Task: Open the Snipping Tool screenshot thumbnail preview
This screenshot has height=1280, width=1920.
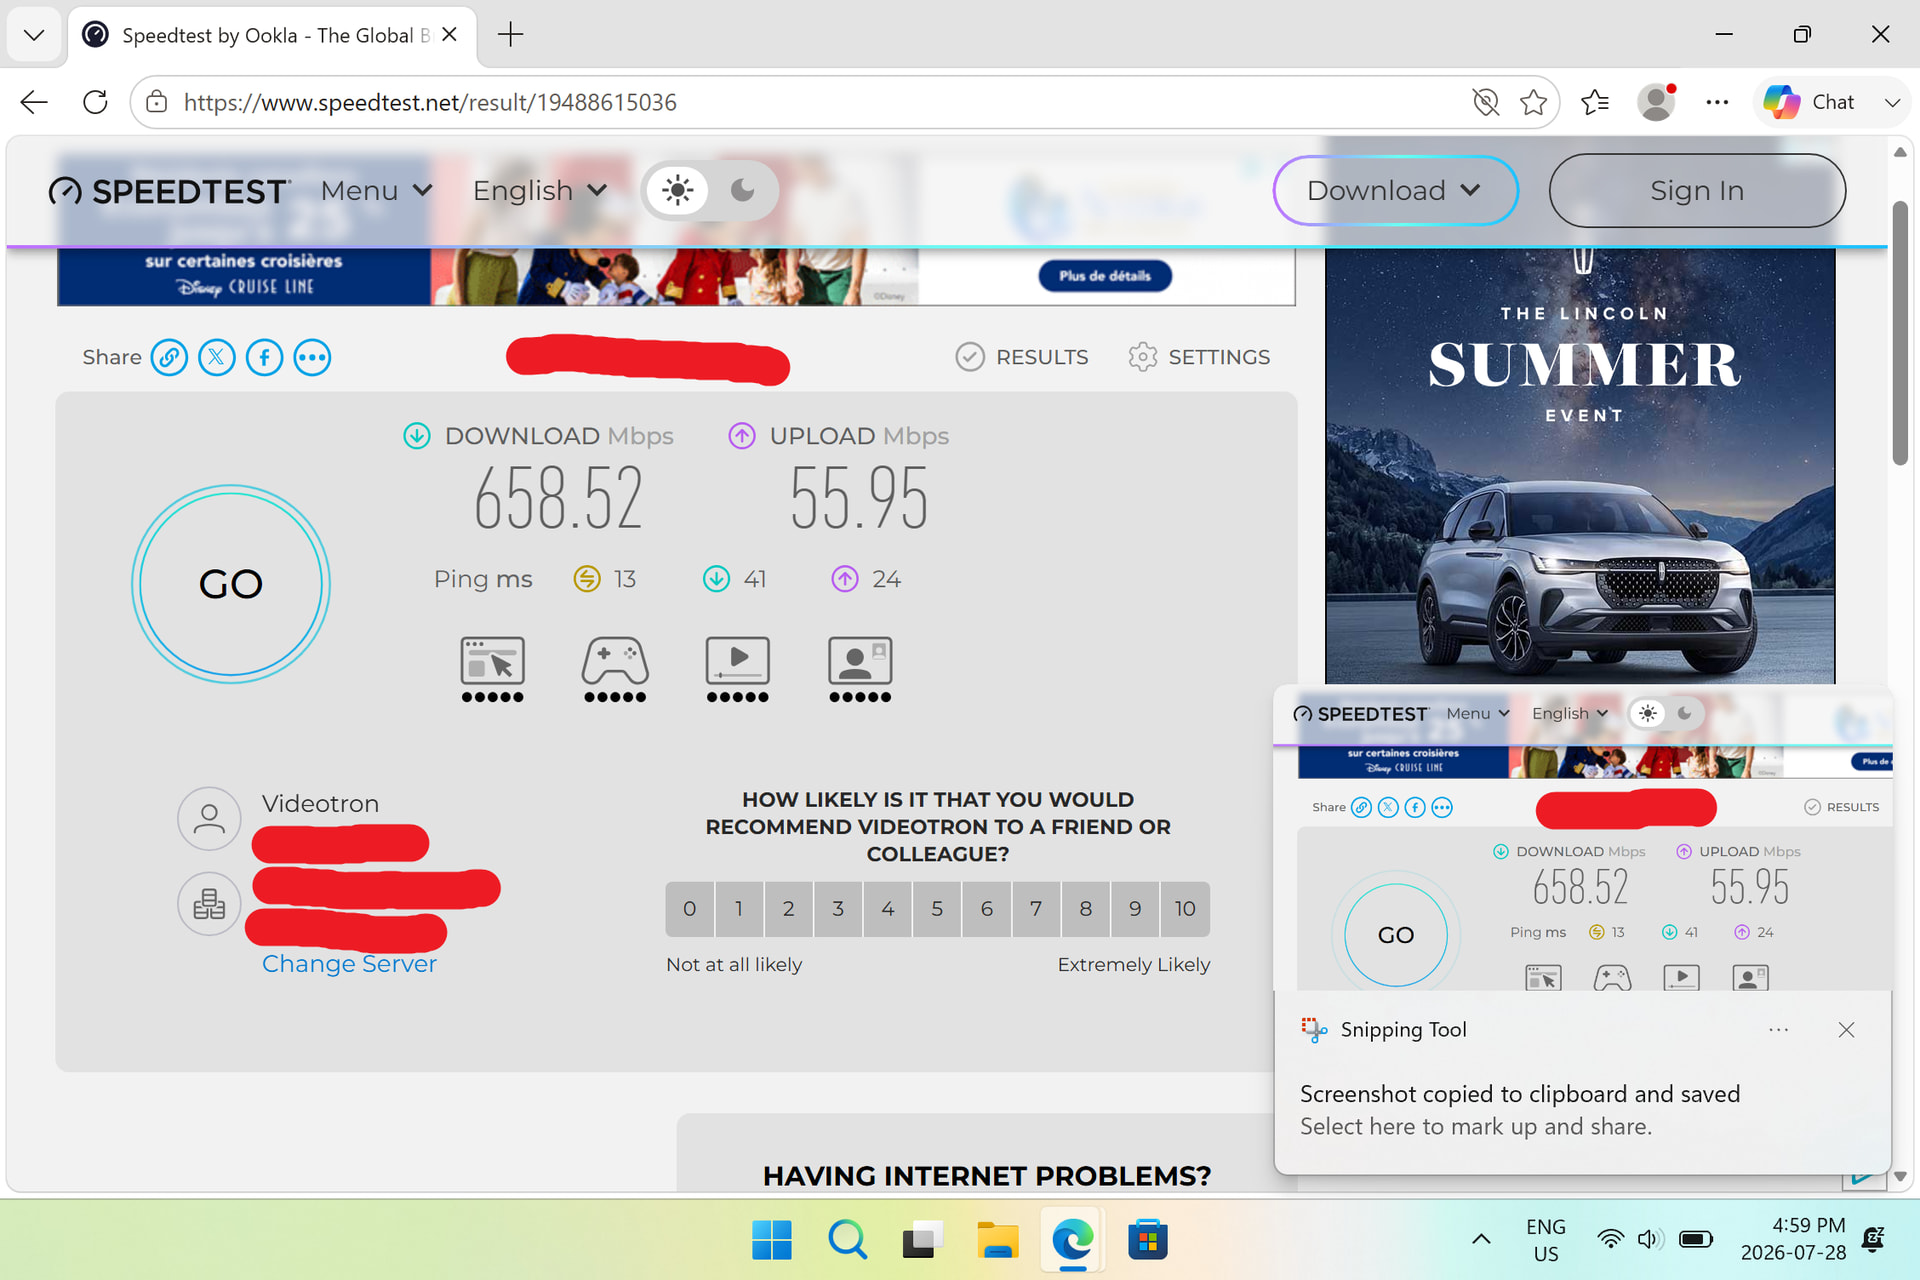Action: [1583, 839]
